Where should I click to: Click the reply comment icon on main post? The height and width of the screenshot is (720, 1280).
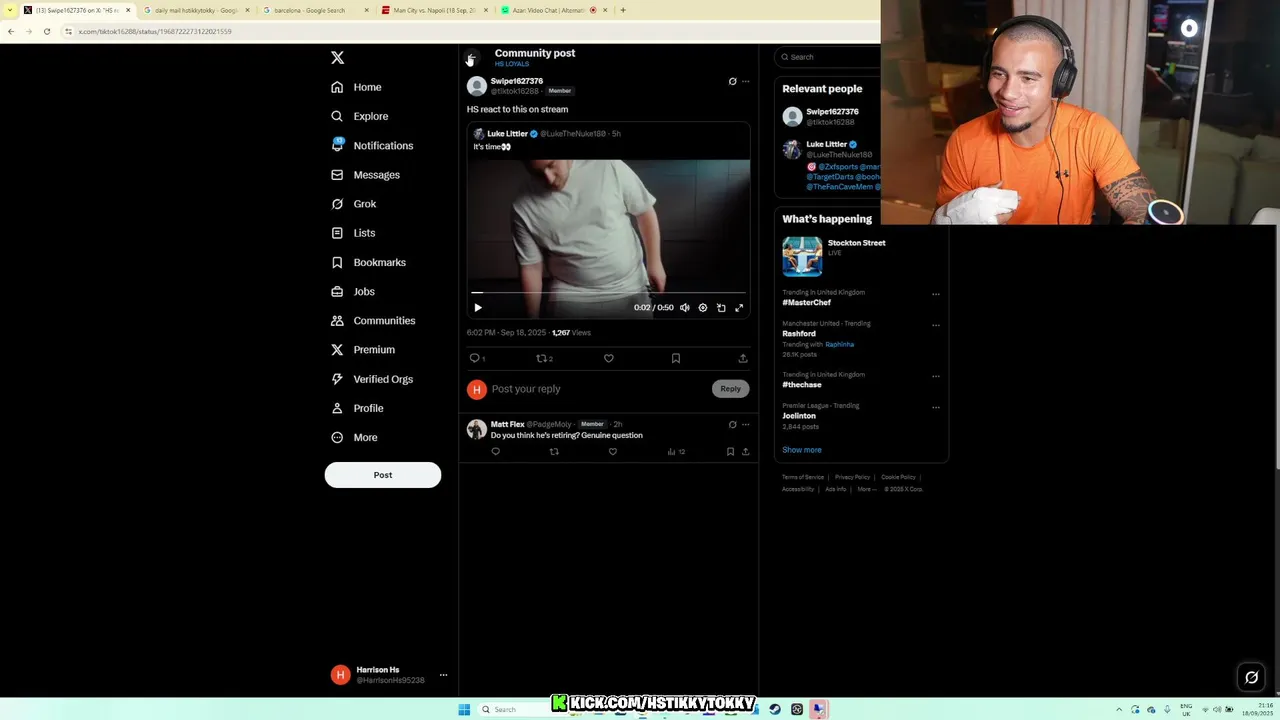click(475, 358)
